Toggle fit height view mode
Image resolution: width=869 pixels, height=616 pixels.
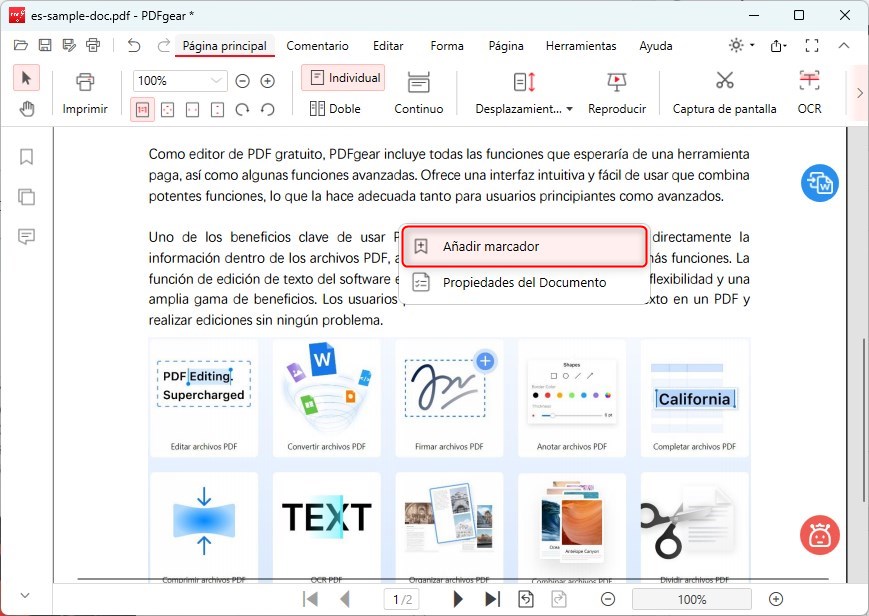tap(217, 110)
